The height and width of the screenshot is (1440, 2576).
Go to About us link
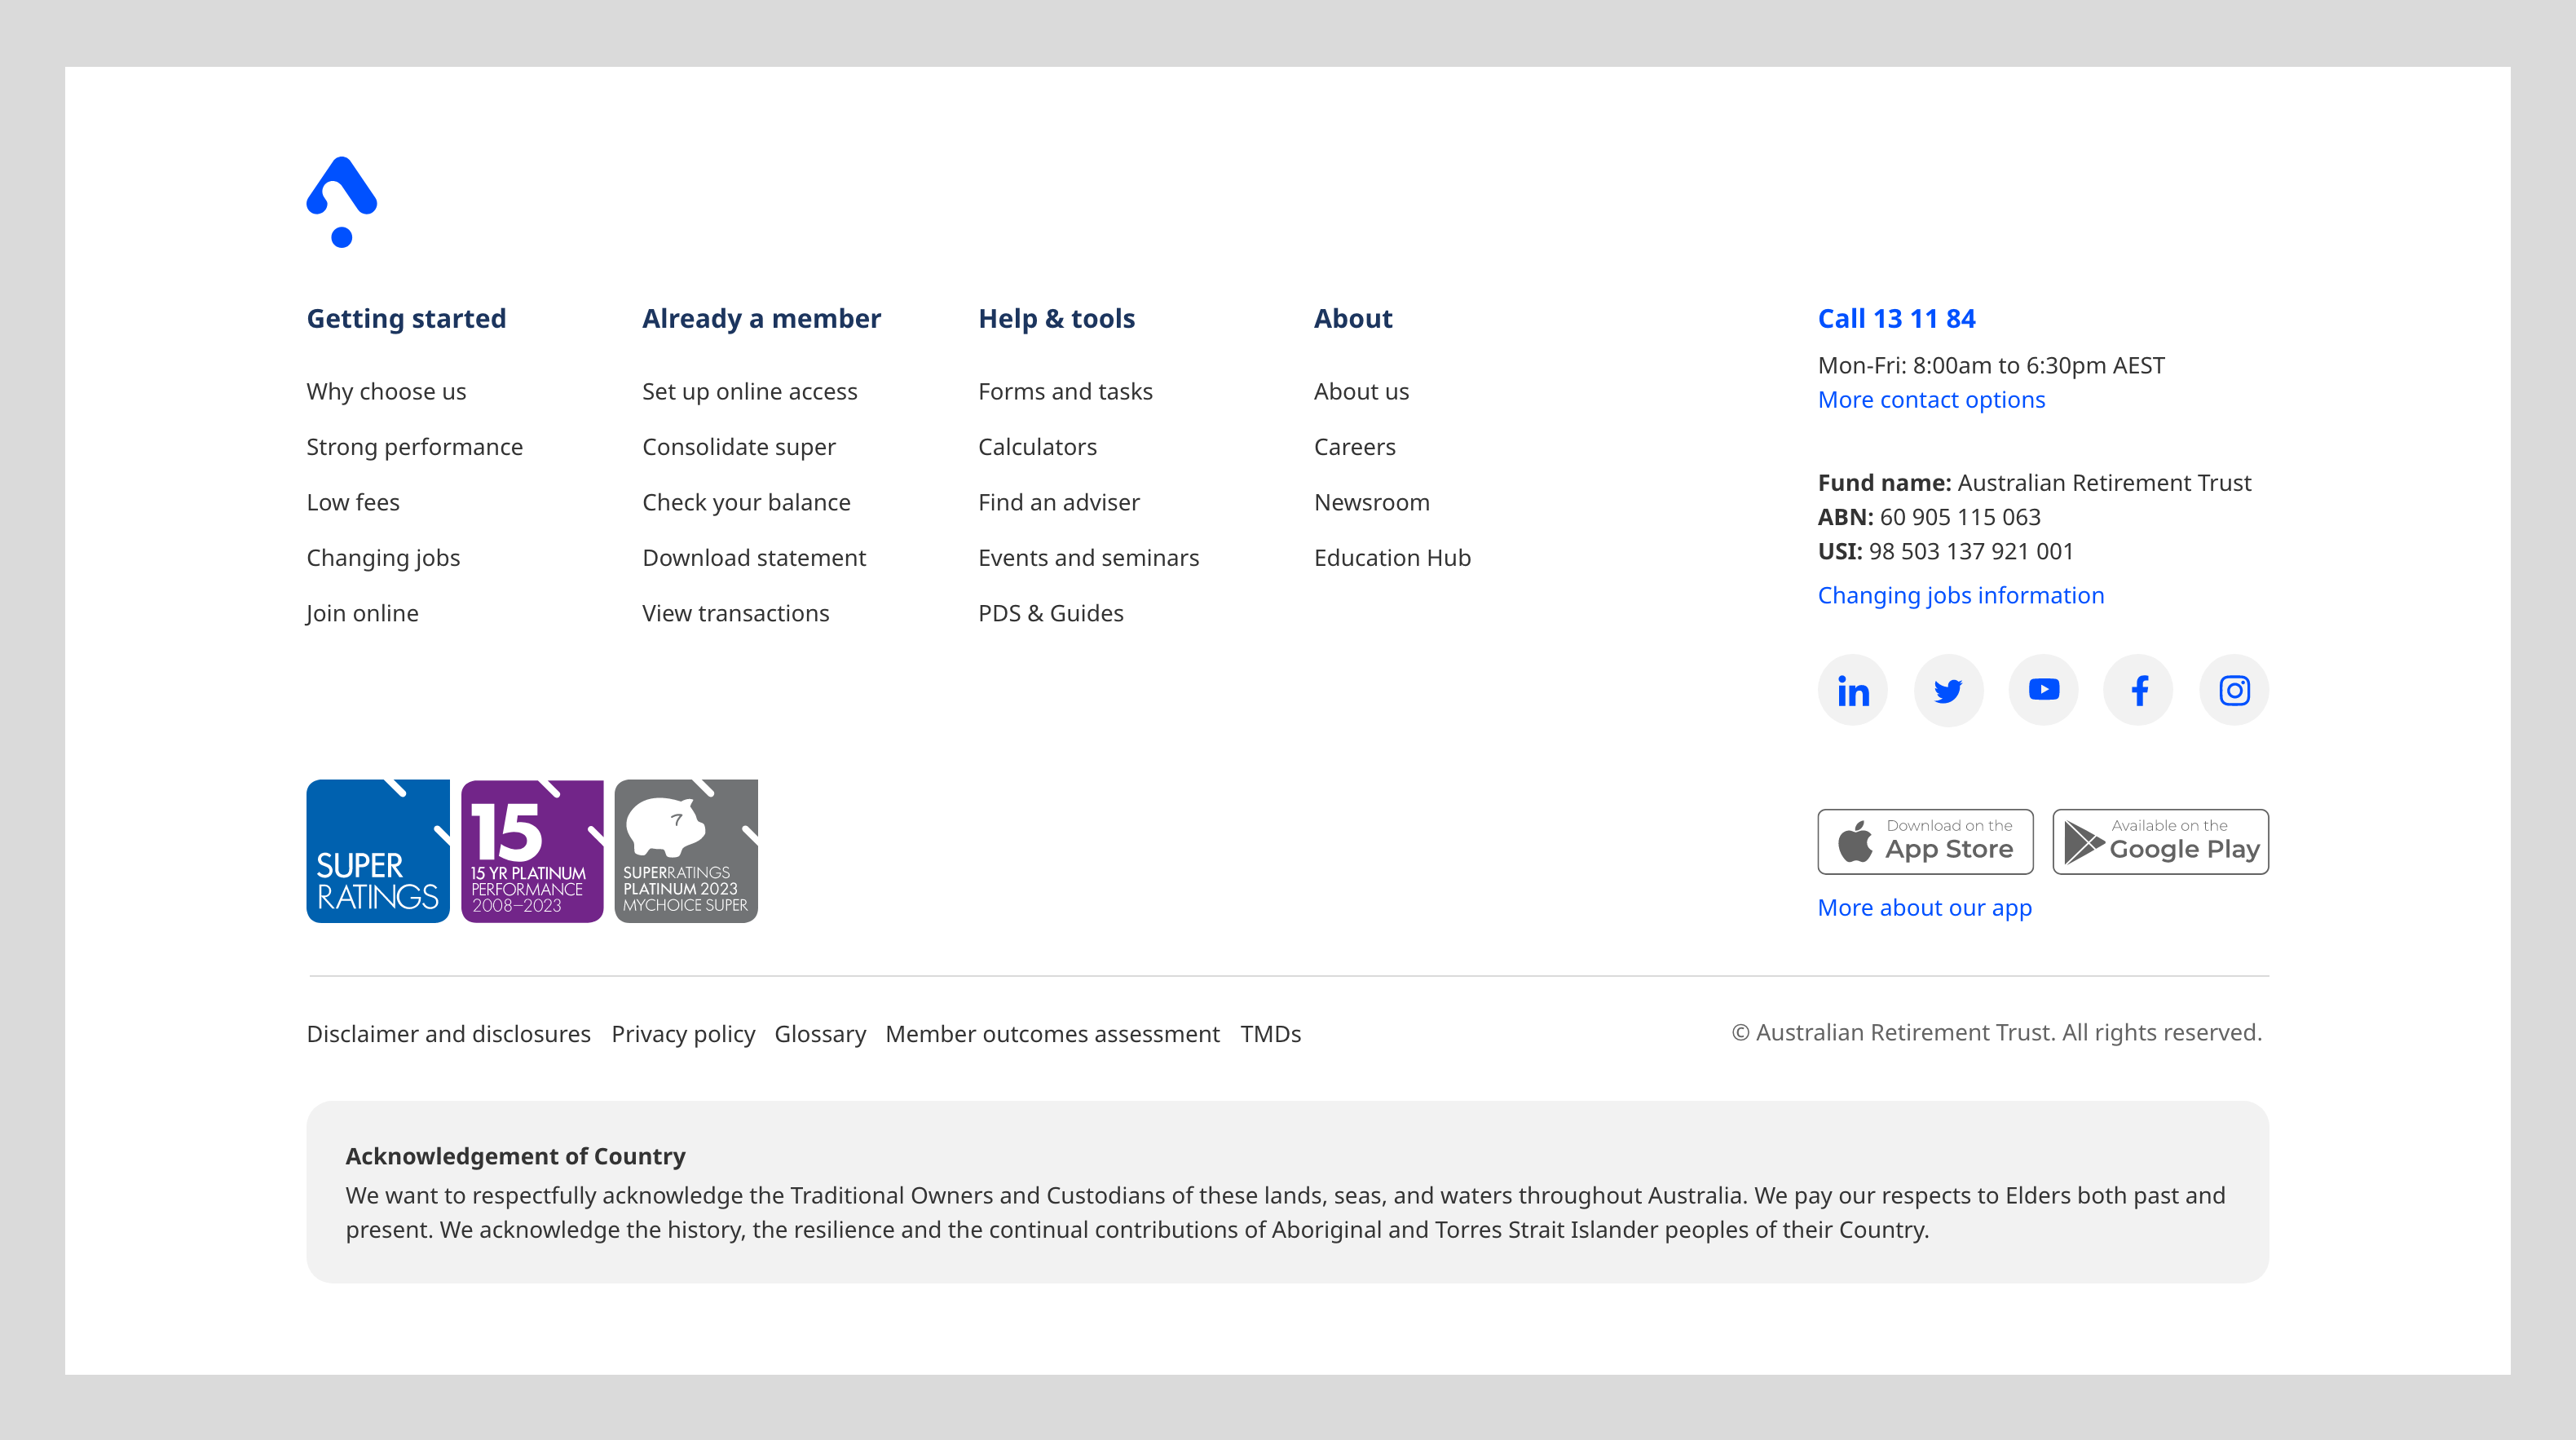coord(1361,391)
